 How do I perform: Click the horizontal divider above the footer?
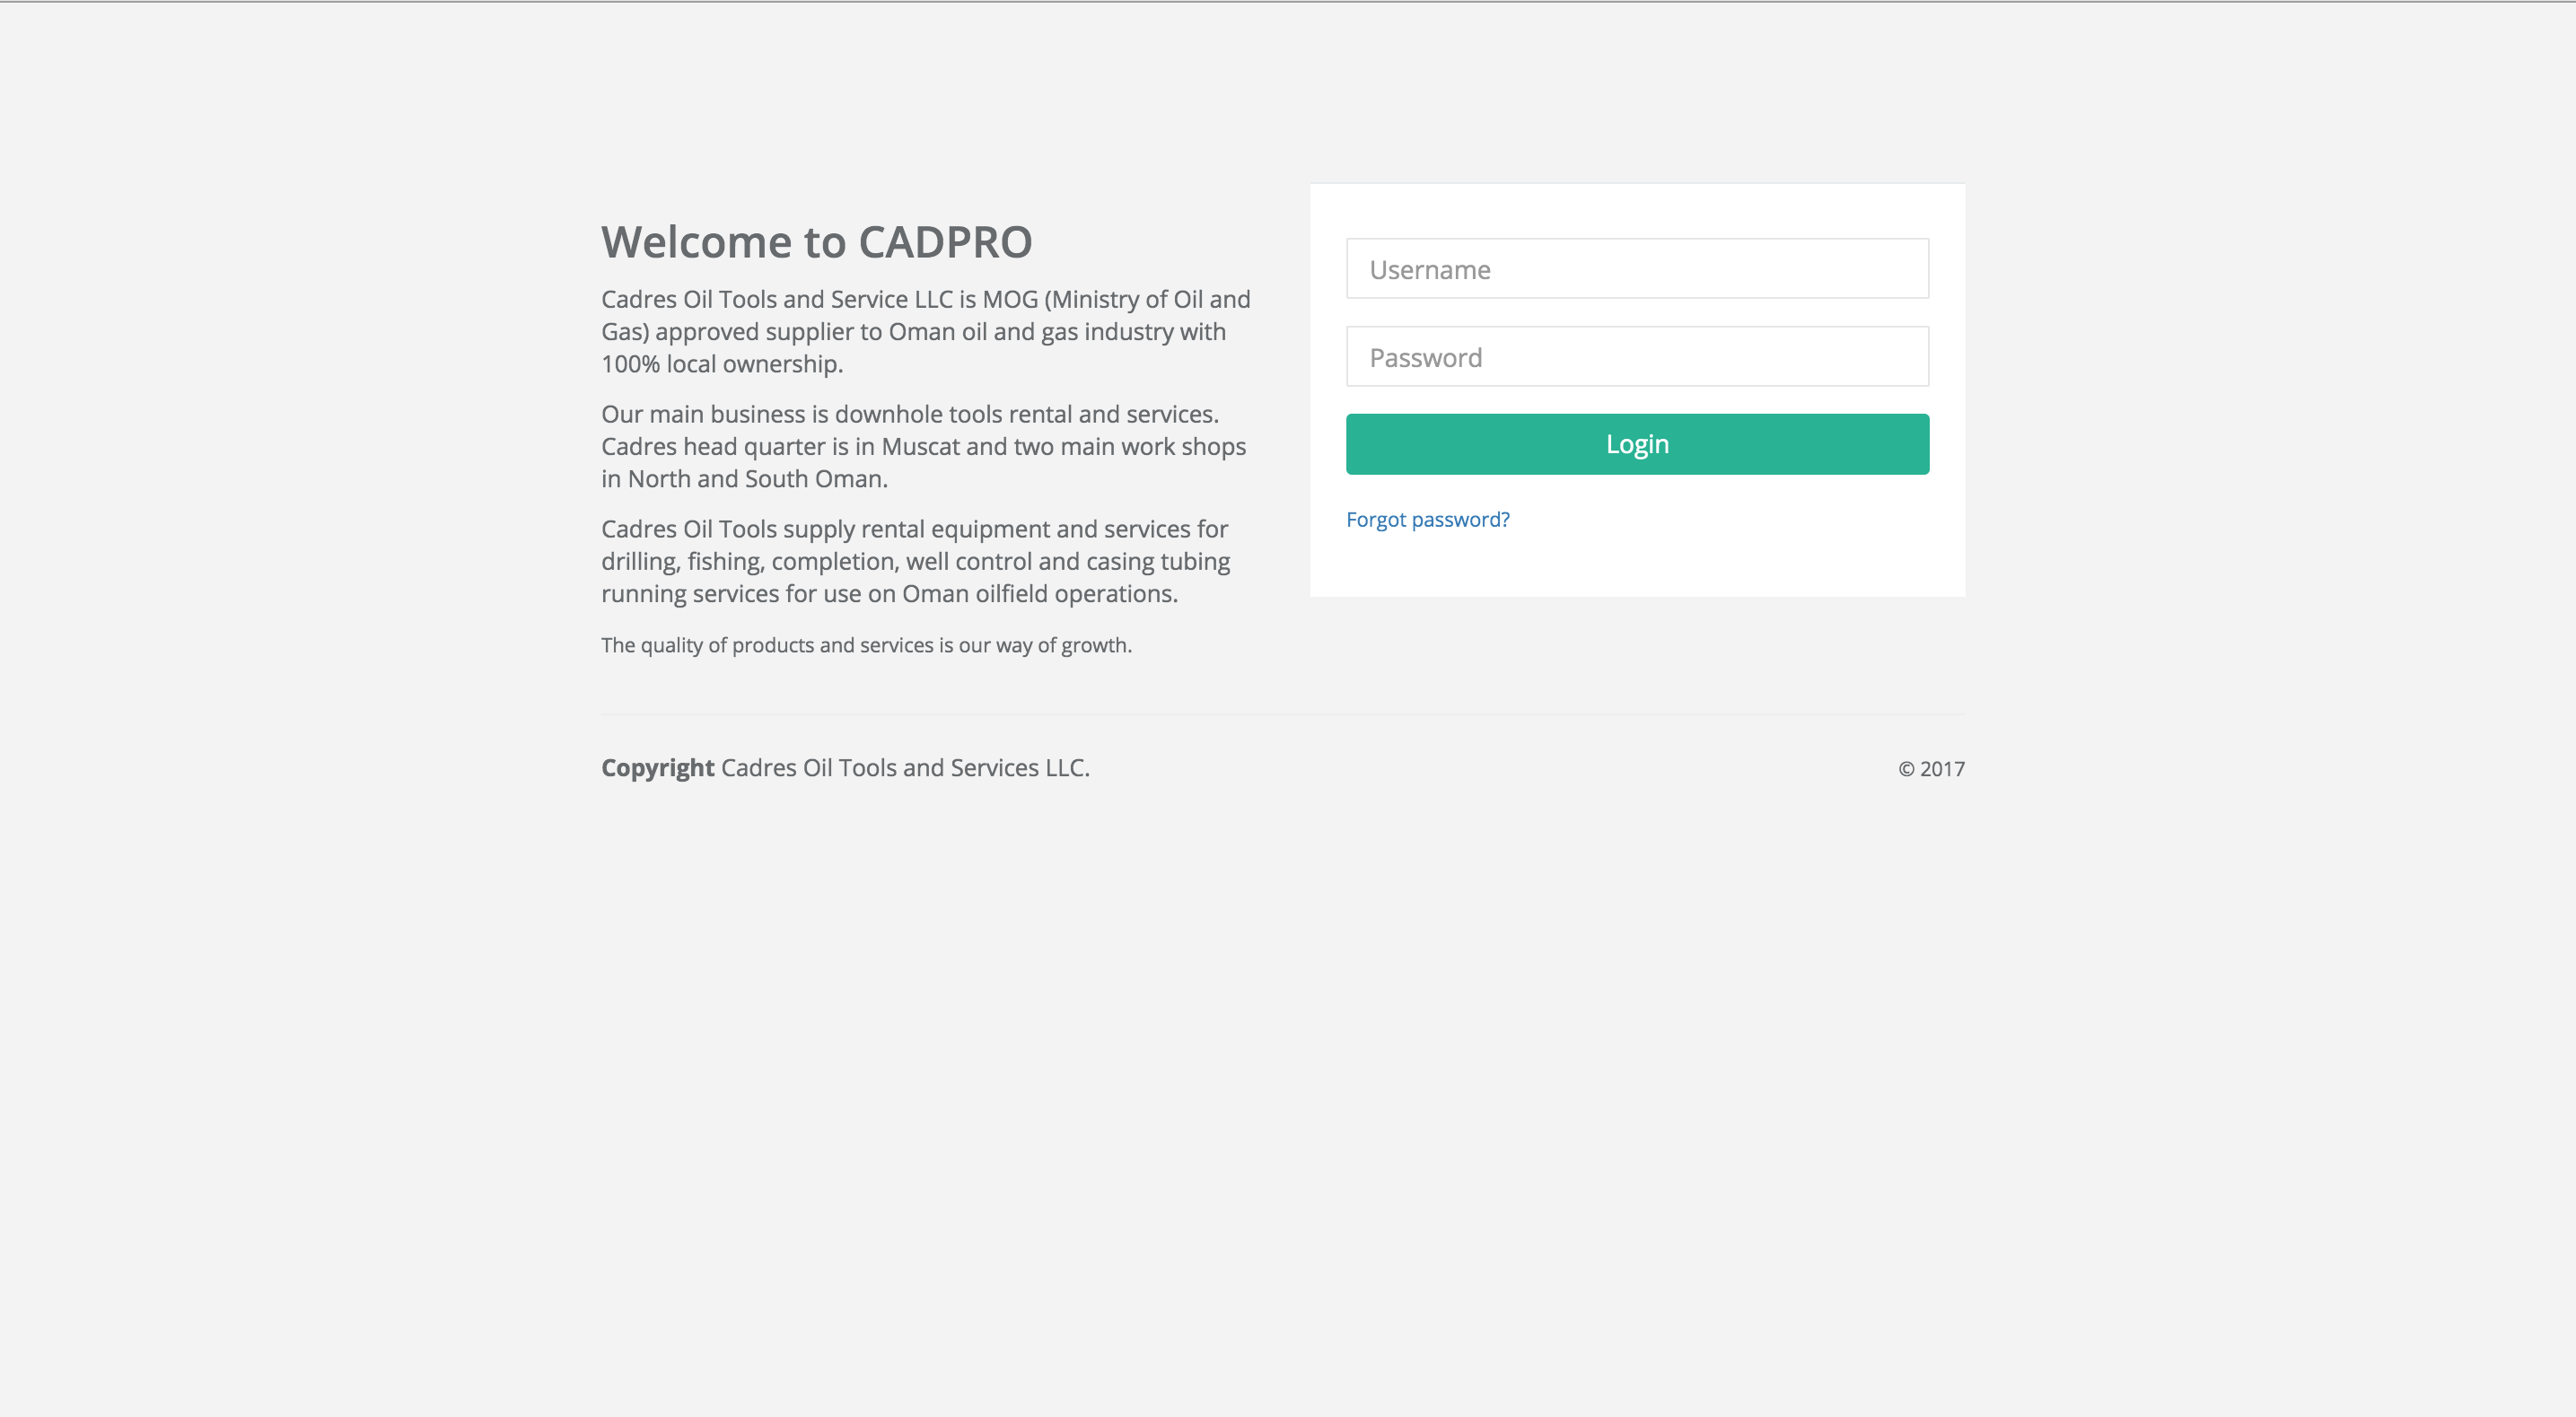tap(1283, 714)
